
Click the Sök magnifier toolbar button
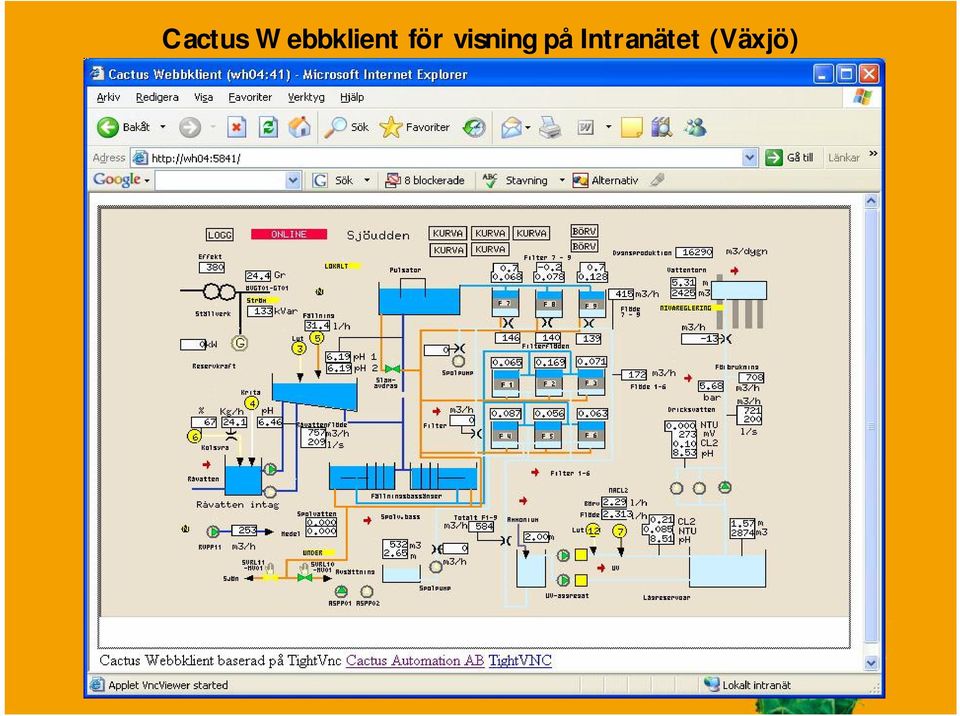pos(347,127)
